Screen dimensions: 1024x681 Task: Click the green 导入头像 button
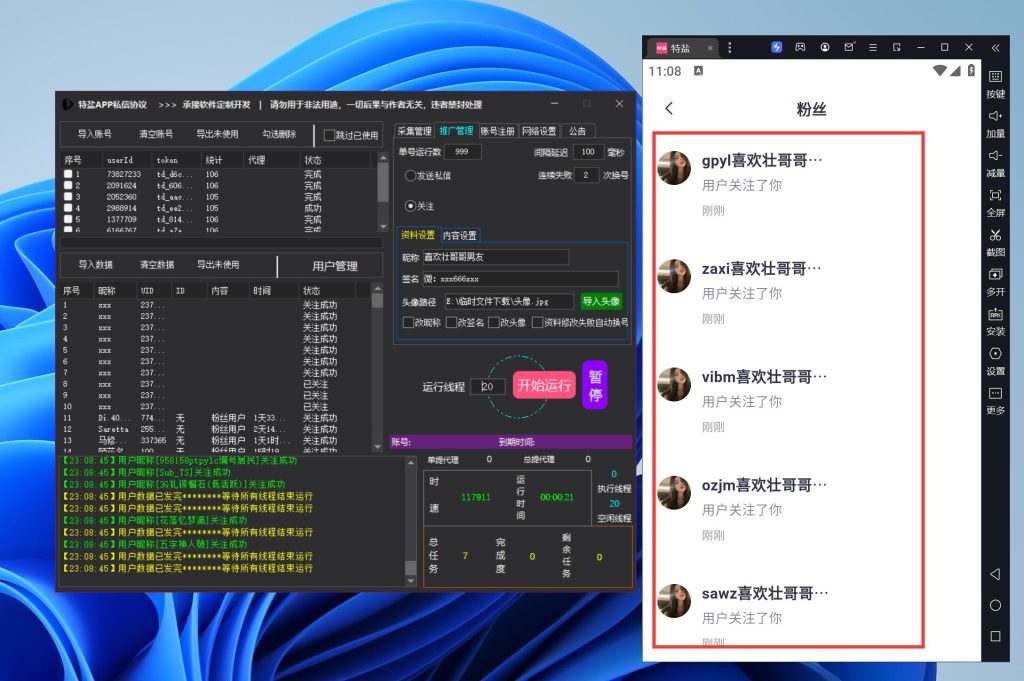(601, 301)
